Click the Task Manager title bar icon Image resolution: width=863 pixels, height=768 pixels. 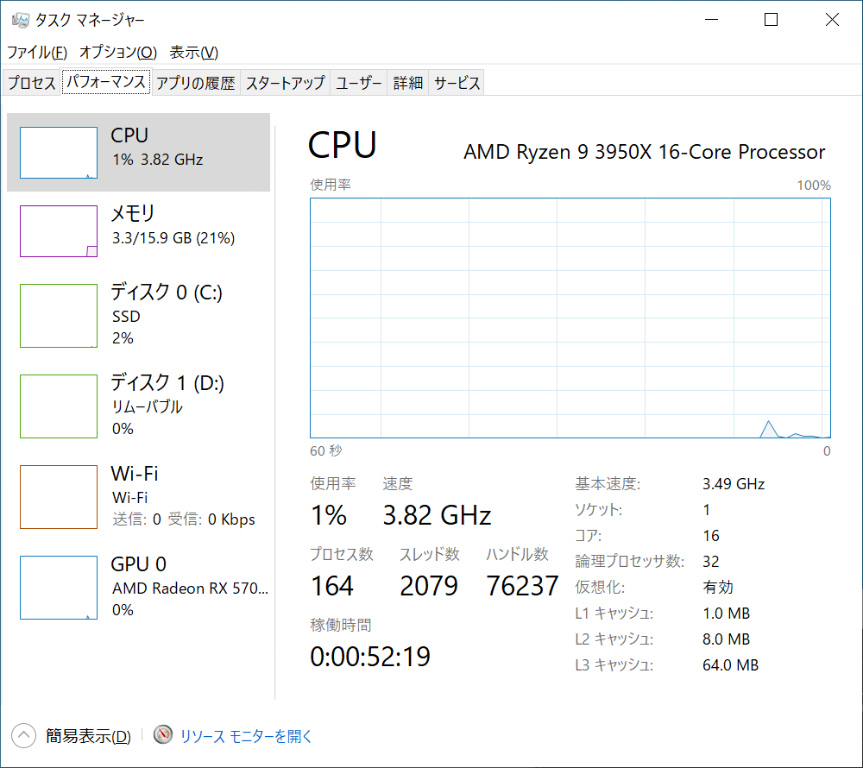click(x=20, y=20)
